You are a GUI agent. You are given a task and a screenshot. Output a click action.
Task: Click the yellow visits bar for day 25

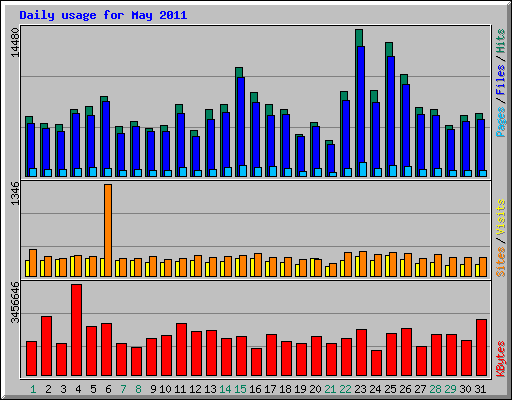(x=387, y=266)
